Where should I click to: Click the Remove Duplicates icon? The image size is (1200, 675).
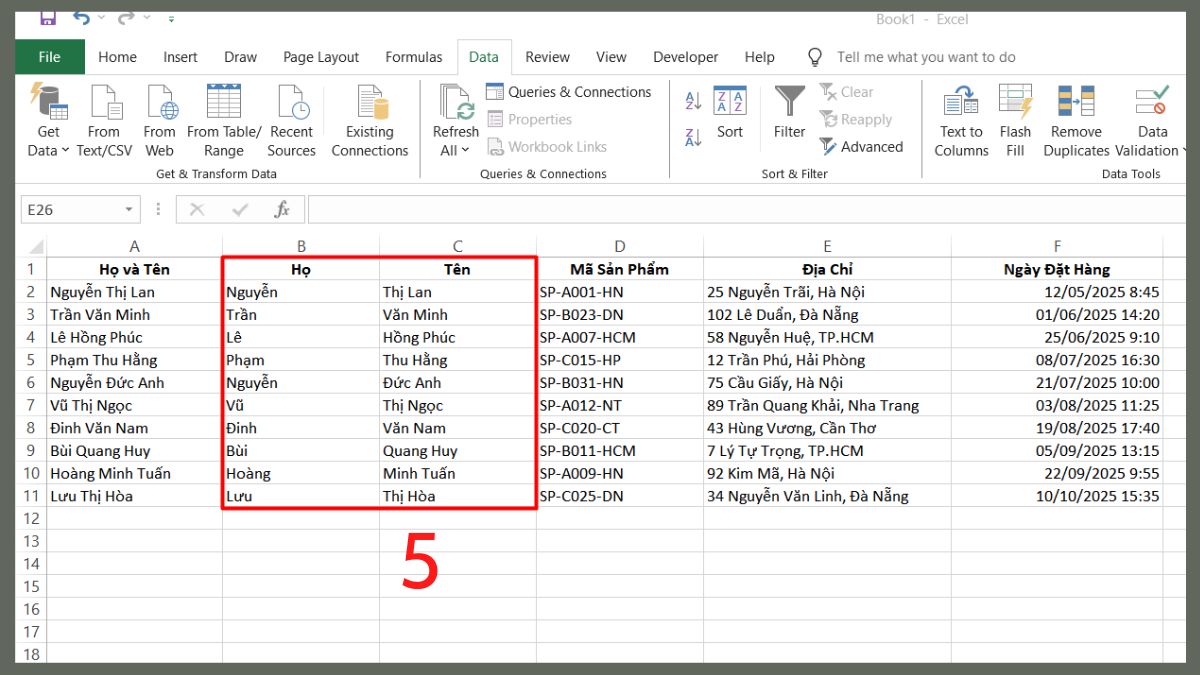point(1075,120)
